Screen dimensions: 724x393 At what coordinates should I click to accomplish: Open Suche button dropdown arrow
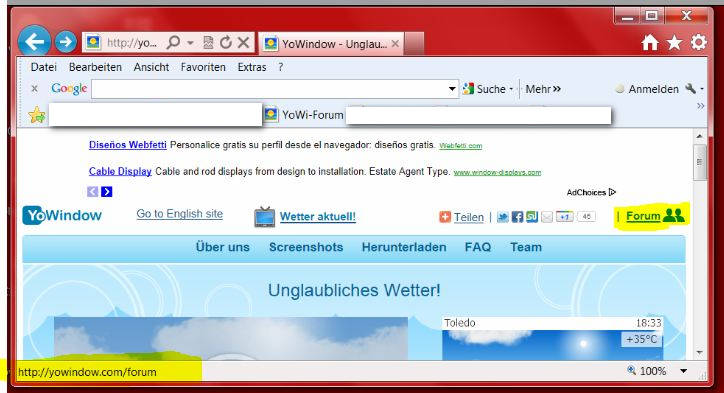click(x=511, y=89)
